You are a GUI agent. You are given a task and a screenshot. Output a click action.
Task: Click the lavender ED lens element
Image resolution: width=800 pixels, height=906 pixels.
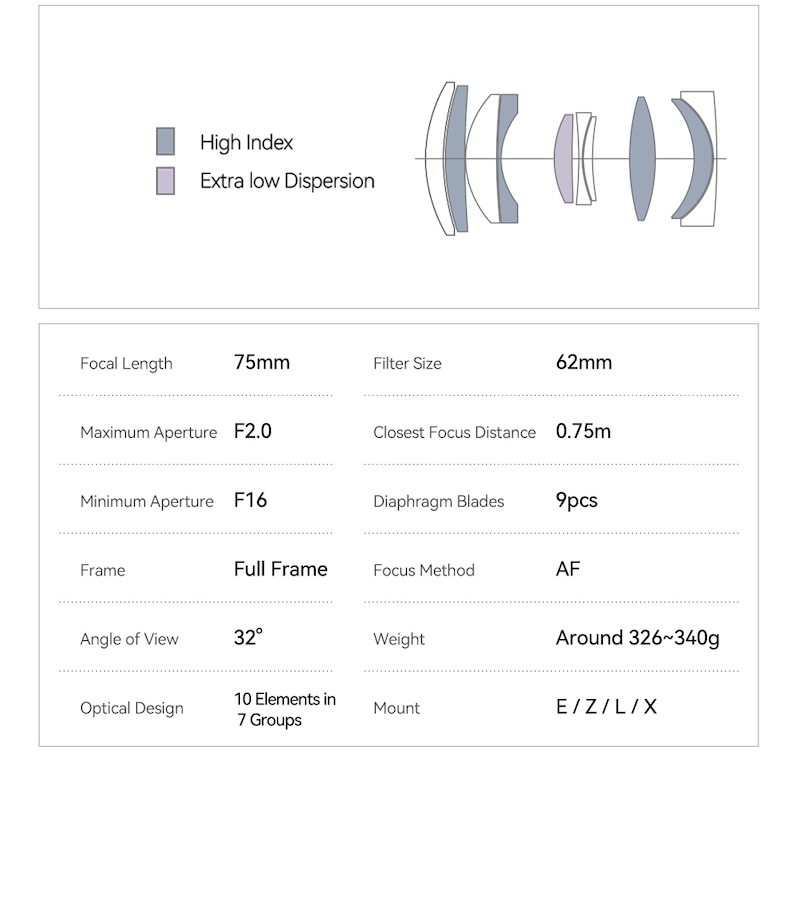[x=563, y=158]
